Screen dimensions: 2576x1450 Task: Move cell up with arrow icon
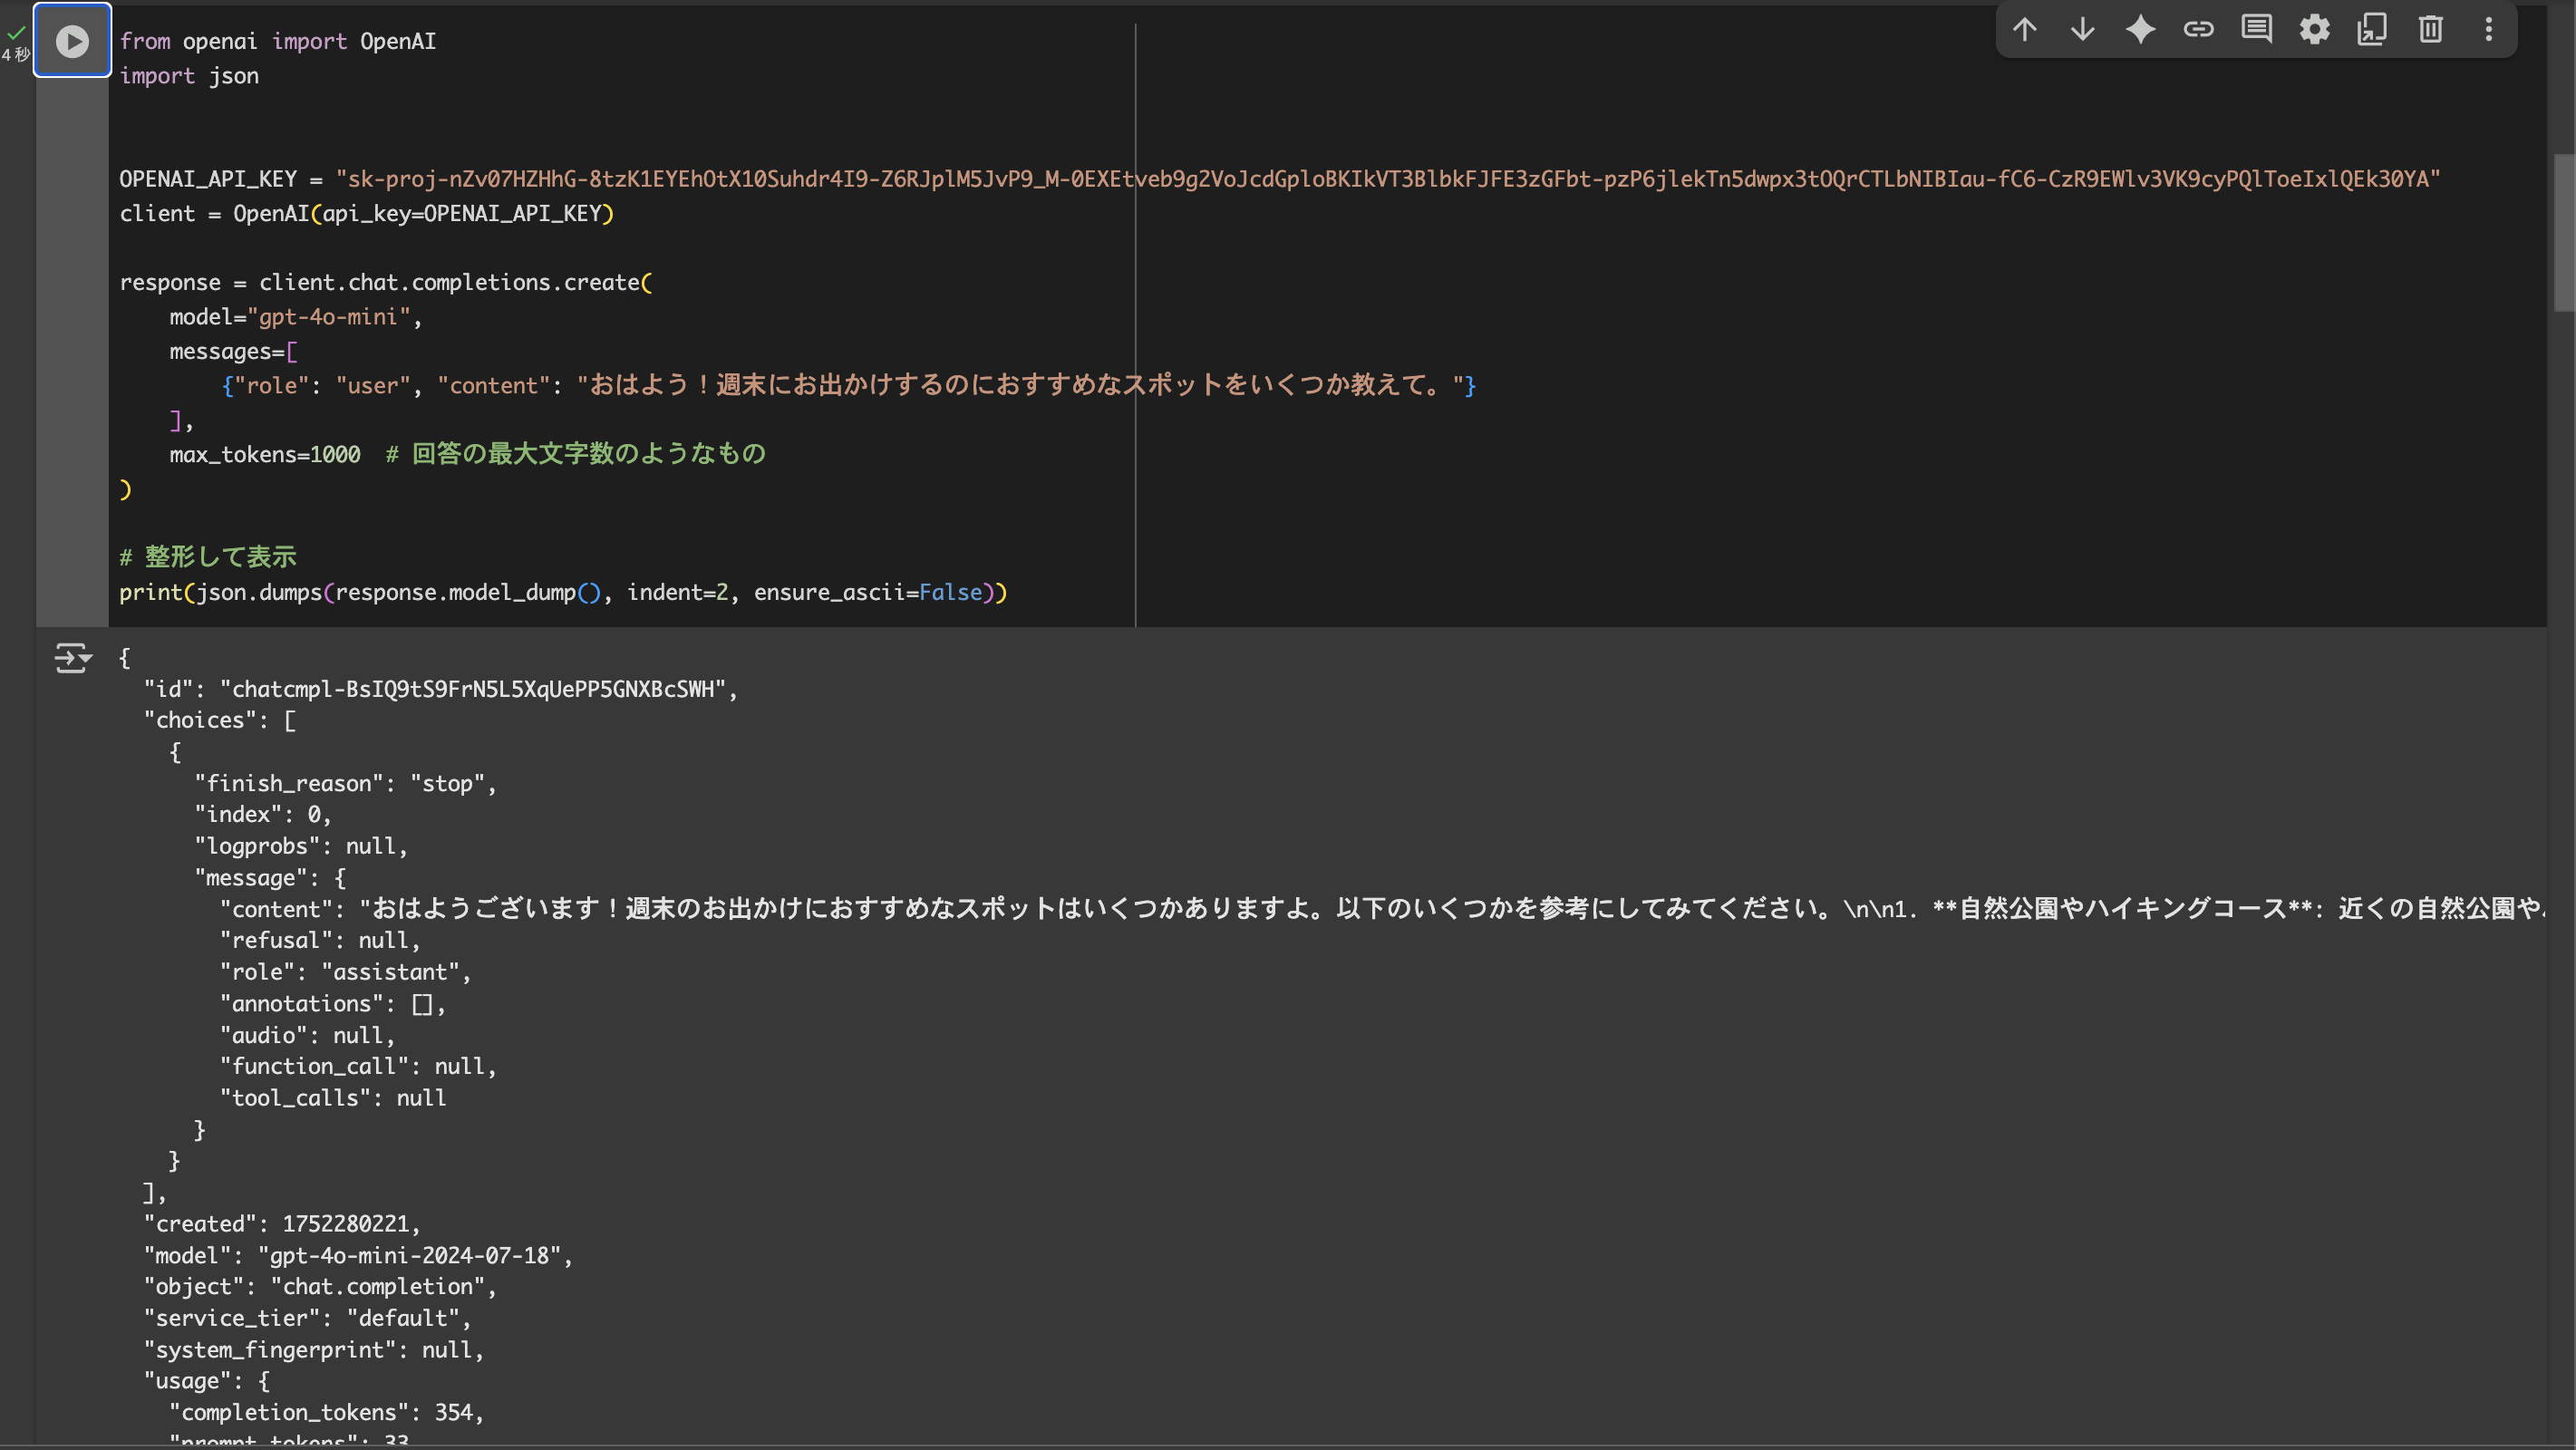tap(2024, 30)
